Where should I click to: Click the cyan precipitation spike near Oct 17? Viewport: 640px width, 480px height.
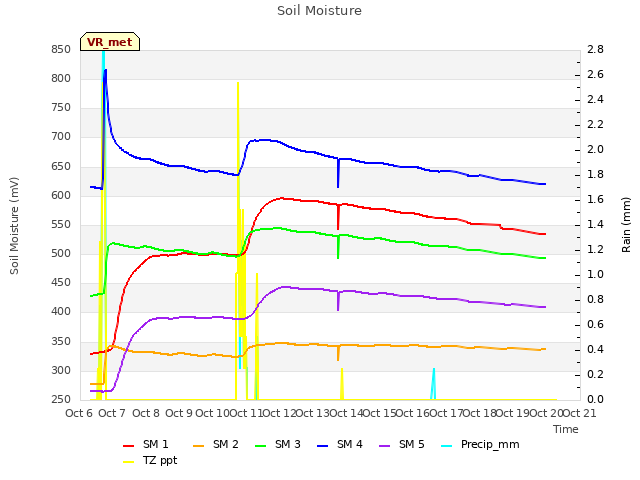coord(433,384)
